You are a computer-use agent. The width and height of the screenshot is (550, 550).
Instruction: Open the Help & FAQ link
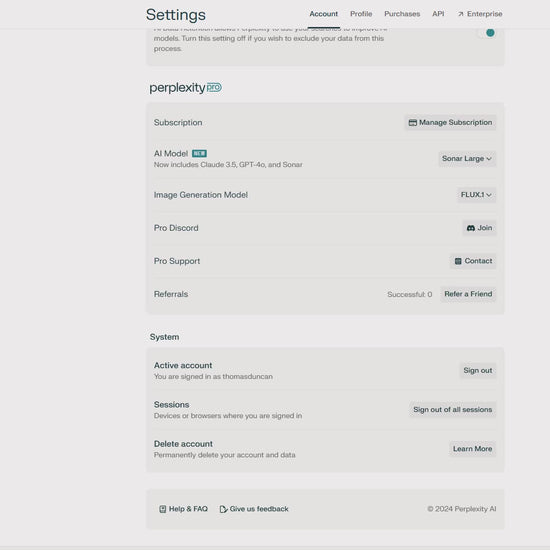(x=183, y=509)
